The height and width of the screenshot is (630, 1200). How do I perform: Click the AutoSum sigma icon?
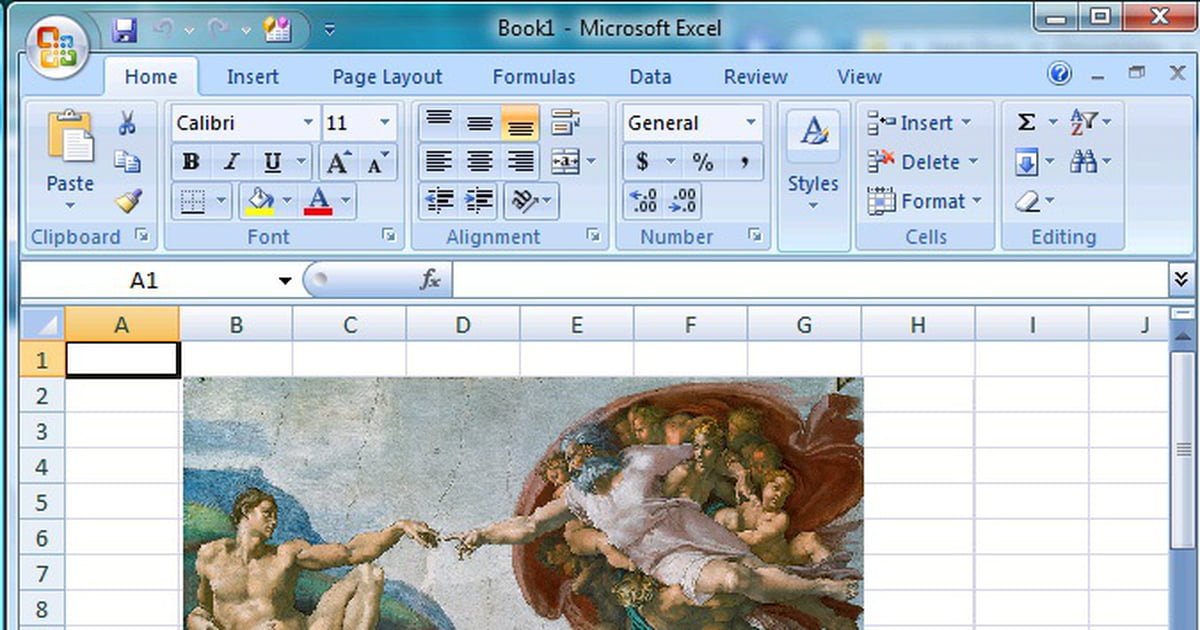(1026, 122)
